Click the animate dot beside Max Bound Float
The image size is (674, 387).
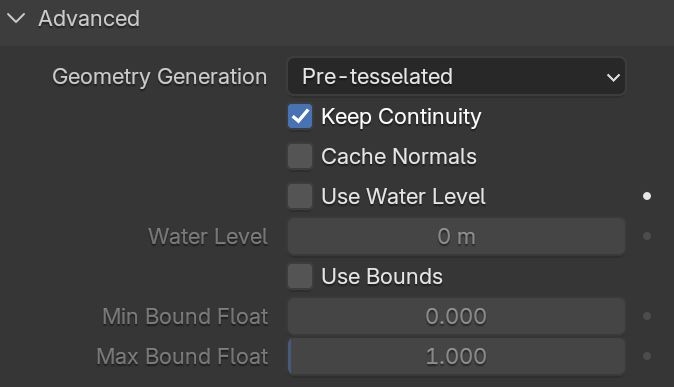[x=647, y=356]
